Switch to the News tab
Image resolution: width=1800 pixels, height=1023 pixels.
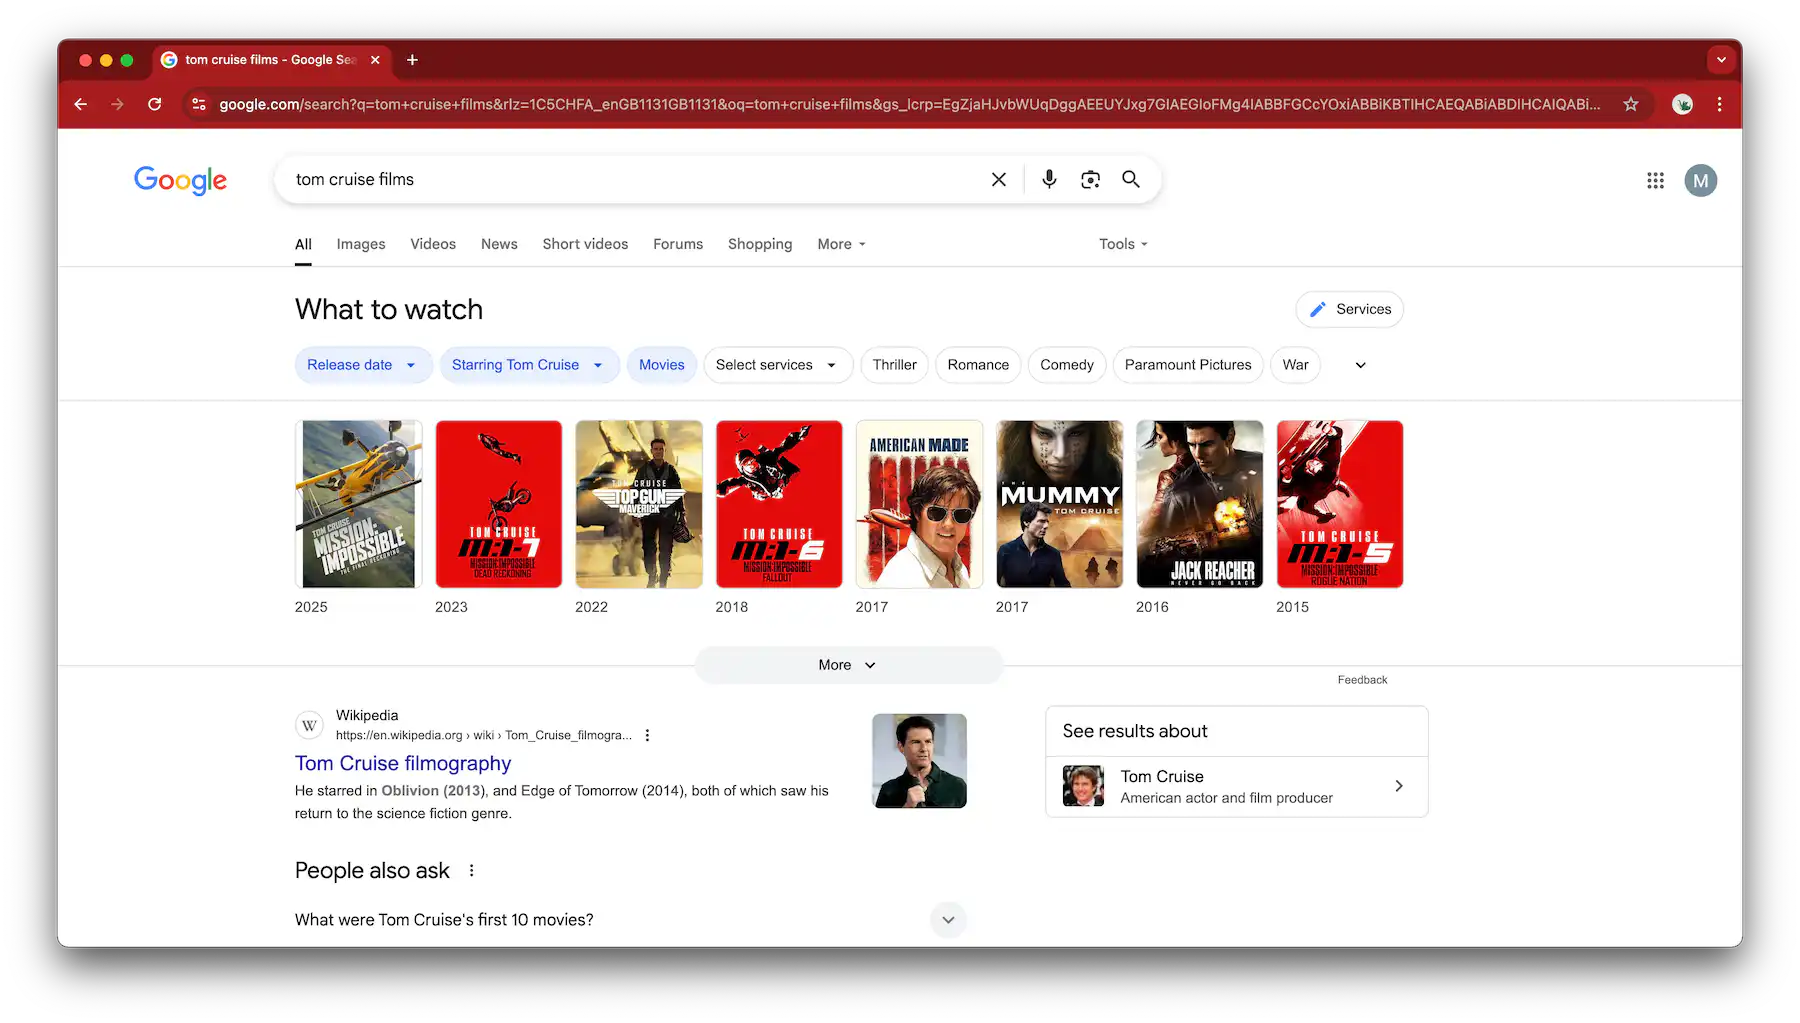pyautogui.click(x=499, y=244)
